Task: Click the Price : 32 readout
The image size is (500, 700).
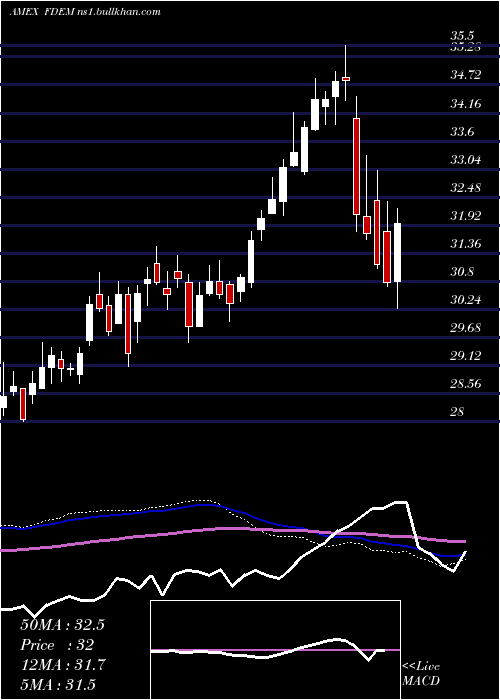Action: tap(57, 645)
